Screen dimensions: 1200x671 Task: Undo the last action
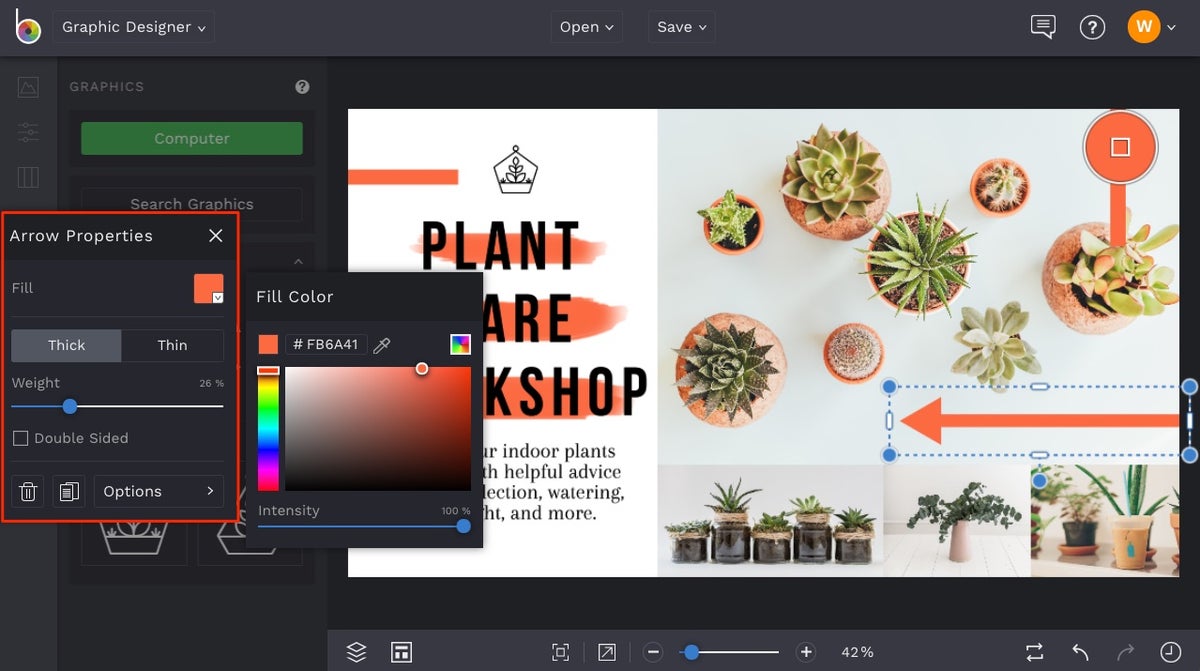pos(1082,651)
